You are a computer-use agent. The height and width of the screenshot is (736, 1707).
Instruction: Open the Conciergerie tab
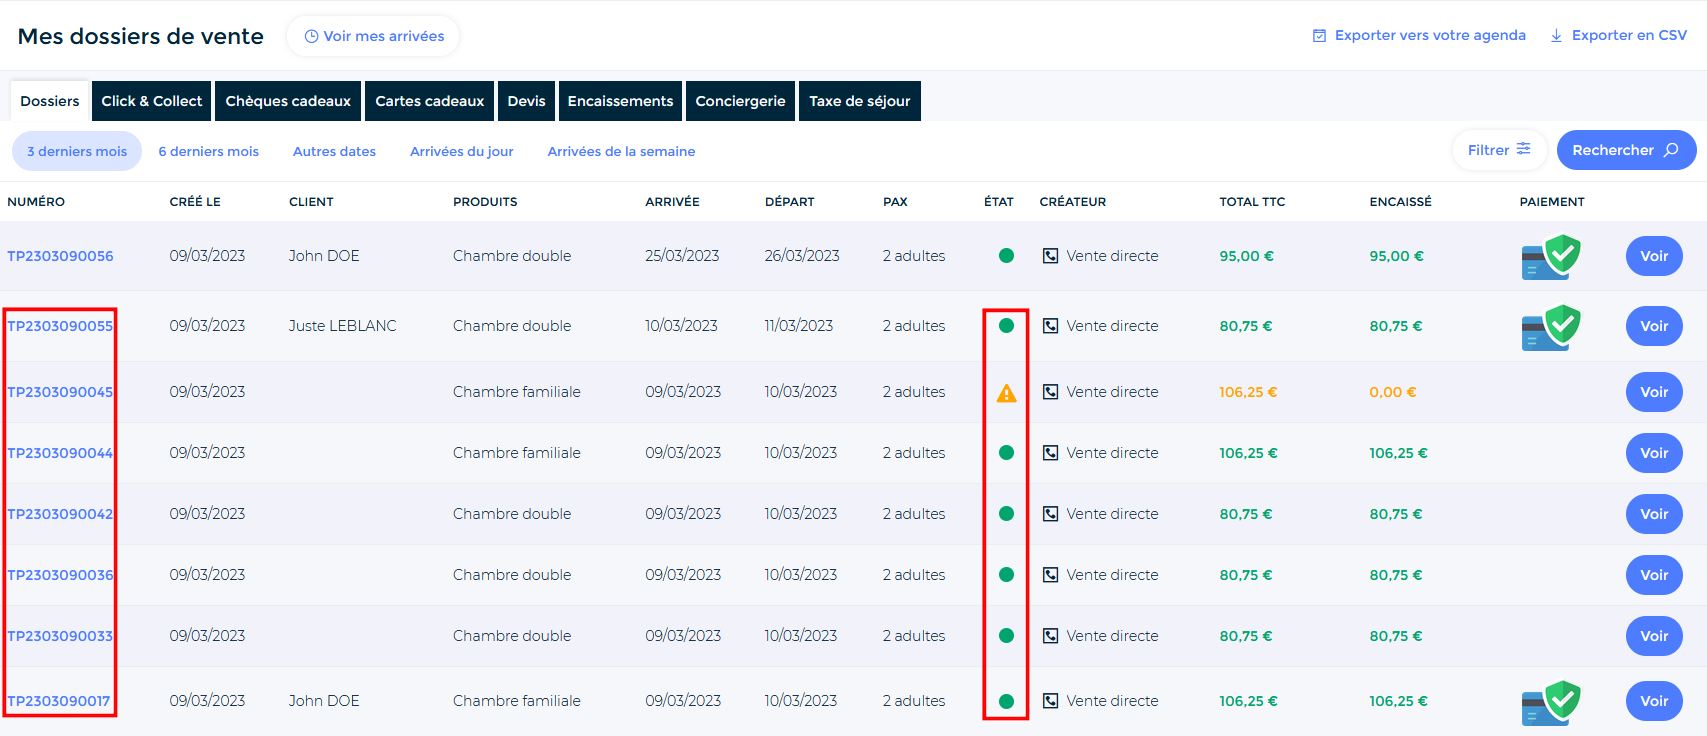tap(740, 101)
